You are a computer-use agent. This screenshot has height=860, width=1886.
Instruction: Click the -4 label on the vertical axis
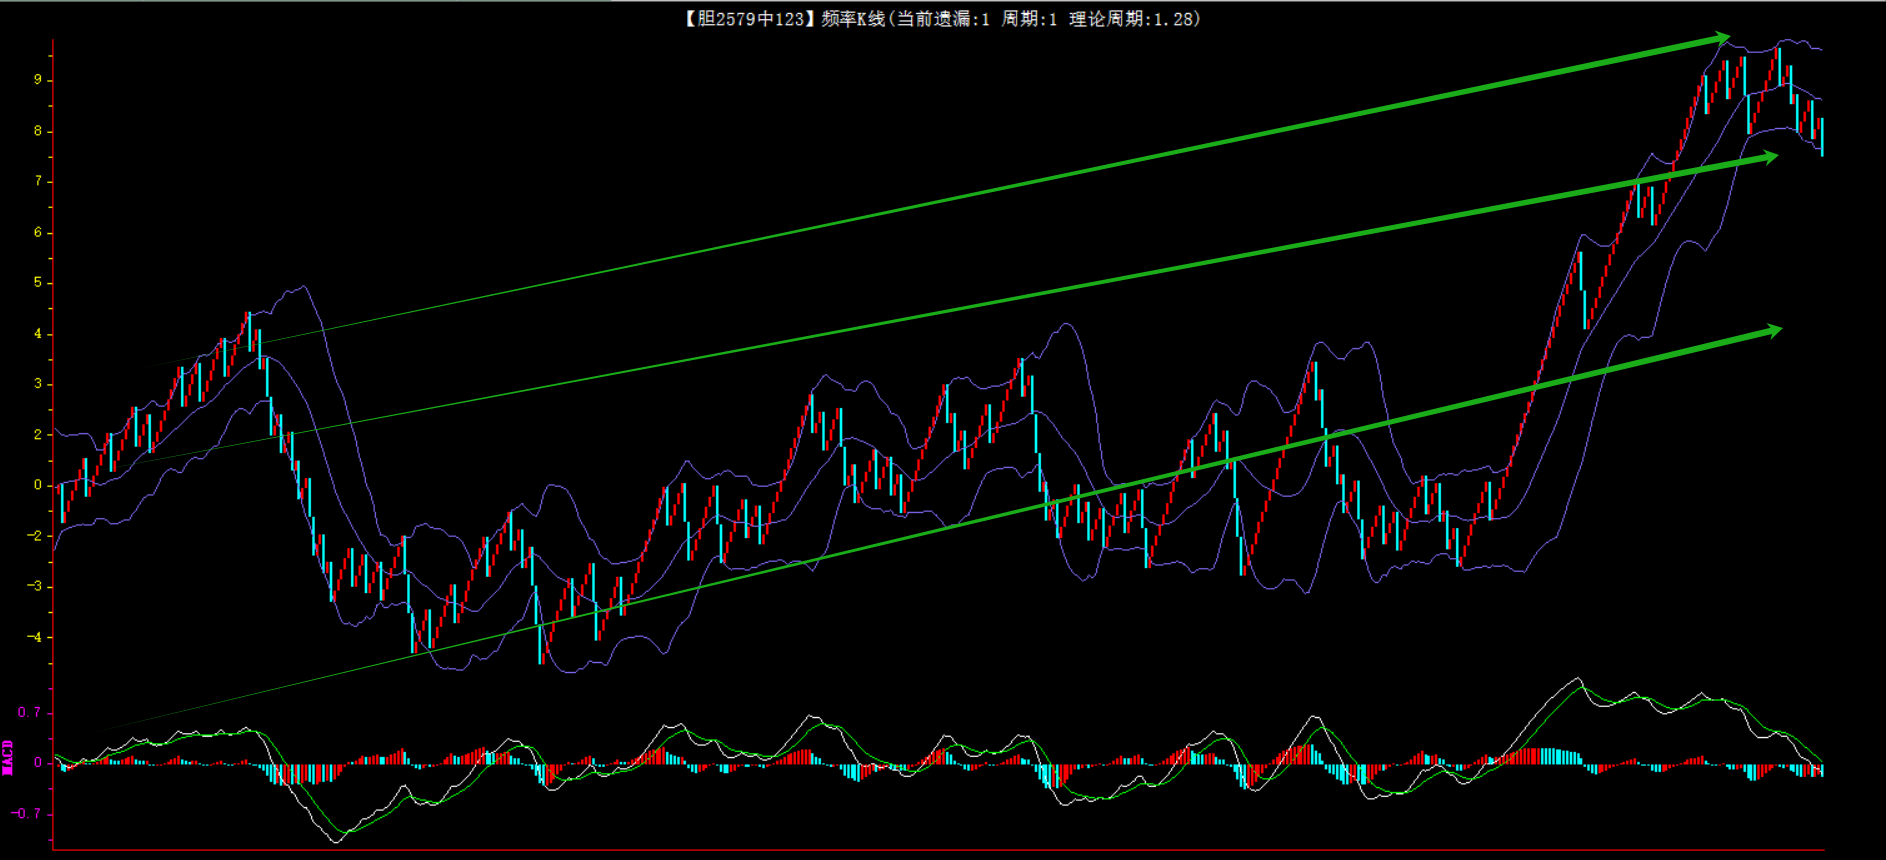click(x=36, y=637)
